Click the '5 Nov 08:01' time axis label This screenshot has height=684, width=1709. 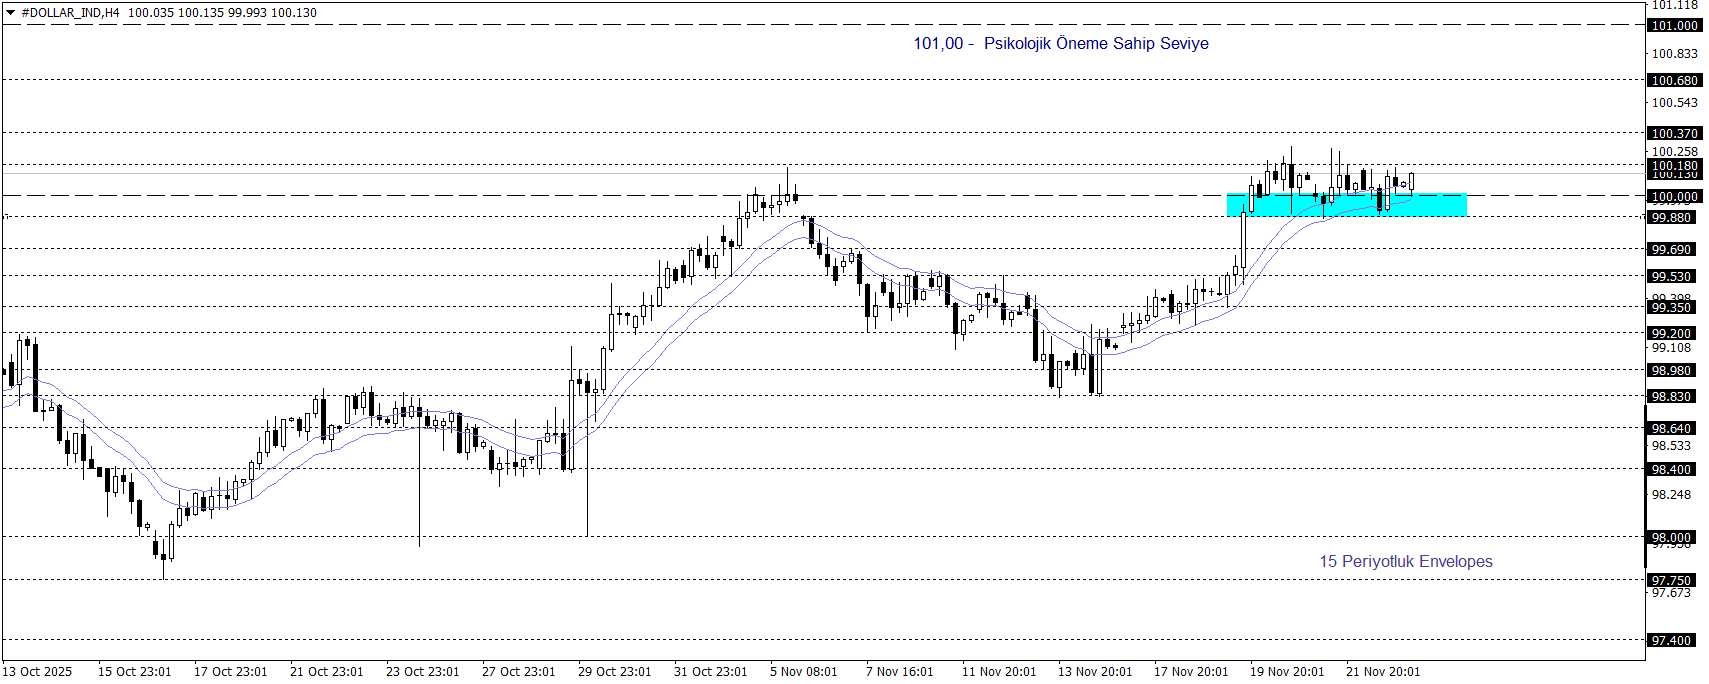[x=803, y=672]
